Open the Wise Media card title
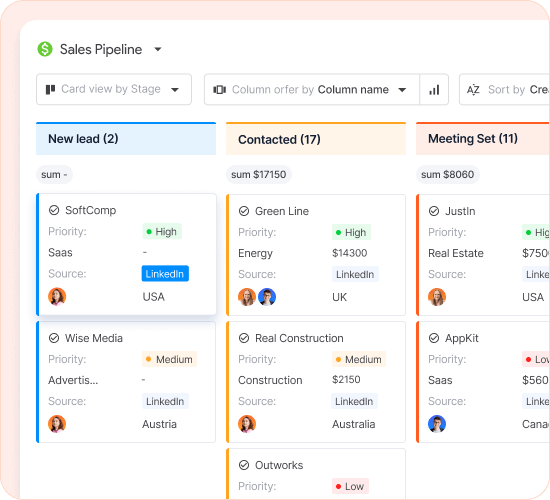This screenshot has width=550, height=500. (94, 338)
